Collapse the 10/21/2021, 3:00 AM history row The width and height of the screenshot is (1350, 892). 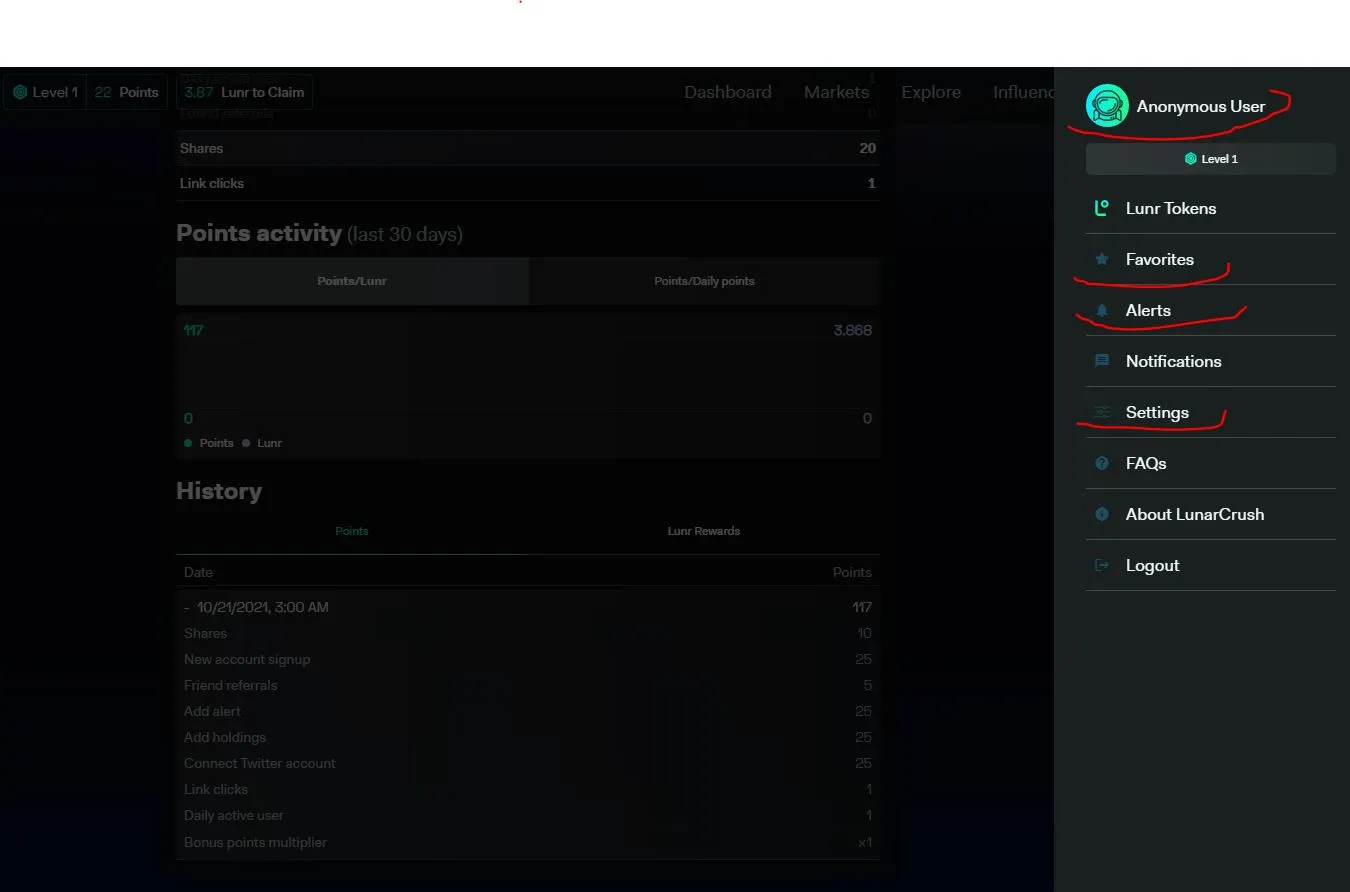click(528, 607)
